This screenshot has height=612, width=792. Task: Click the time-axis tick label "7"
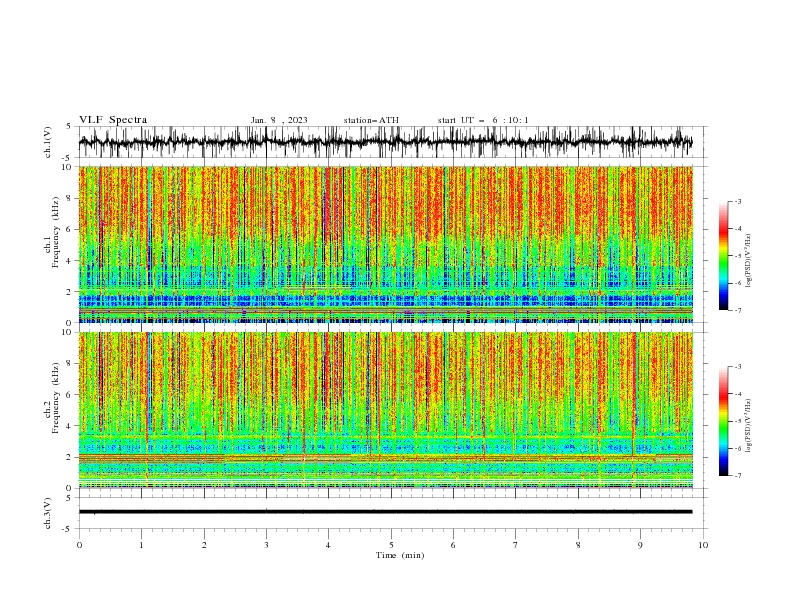pos(516,545)
